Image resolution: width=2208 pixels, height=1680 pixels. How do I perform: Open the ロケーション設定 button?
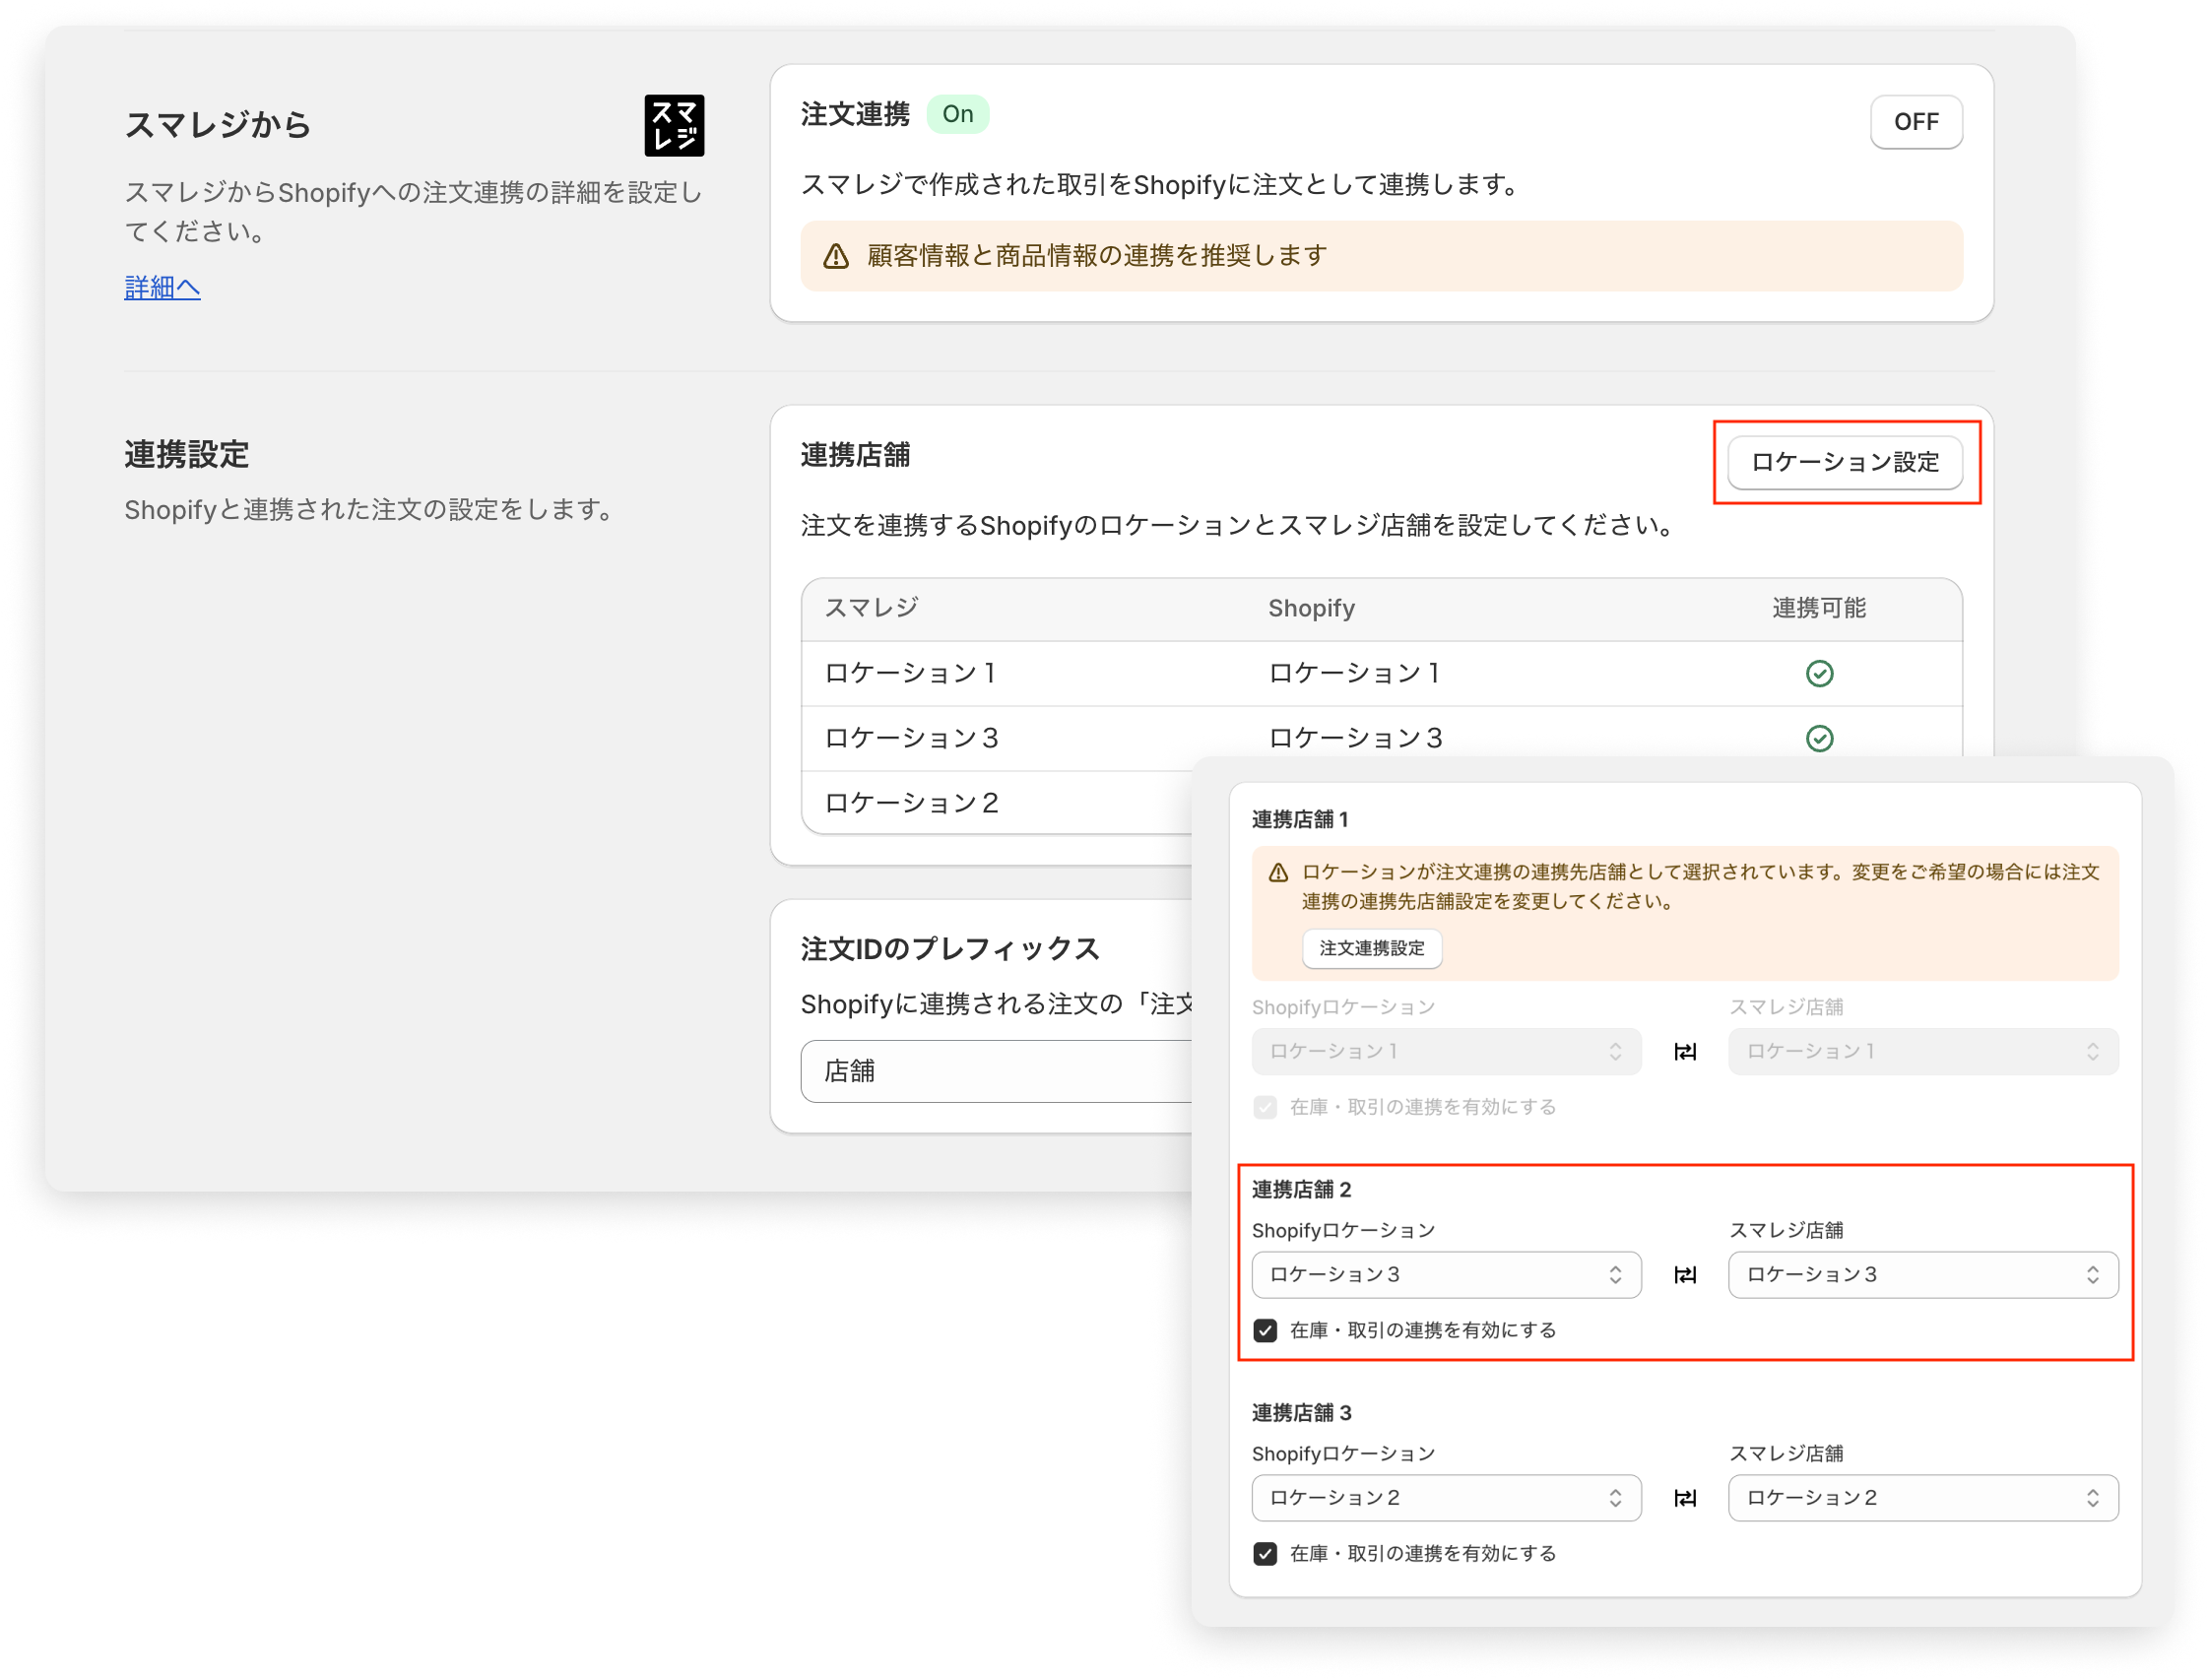tap(1845, 462)
